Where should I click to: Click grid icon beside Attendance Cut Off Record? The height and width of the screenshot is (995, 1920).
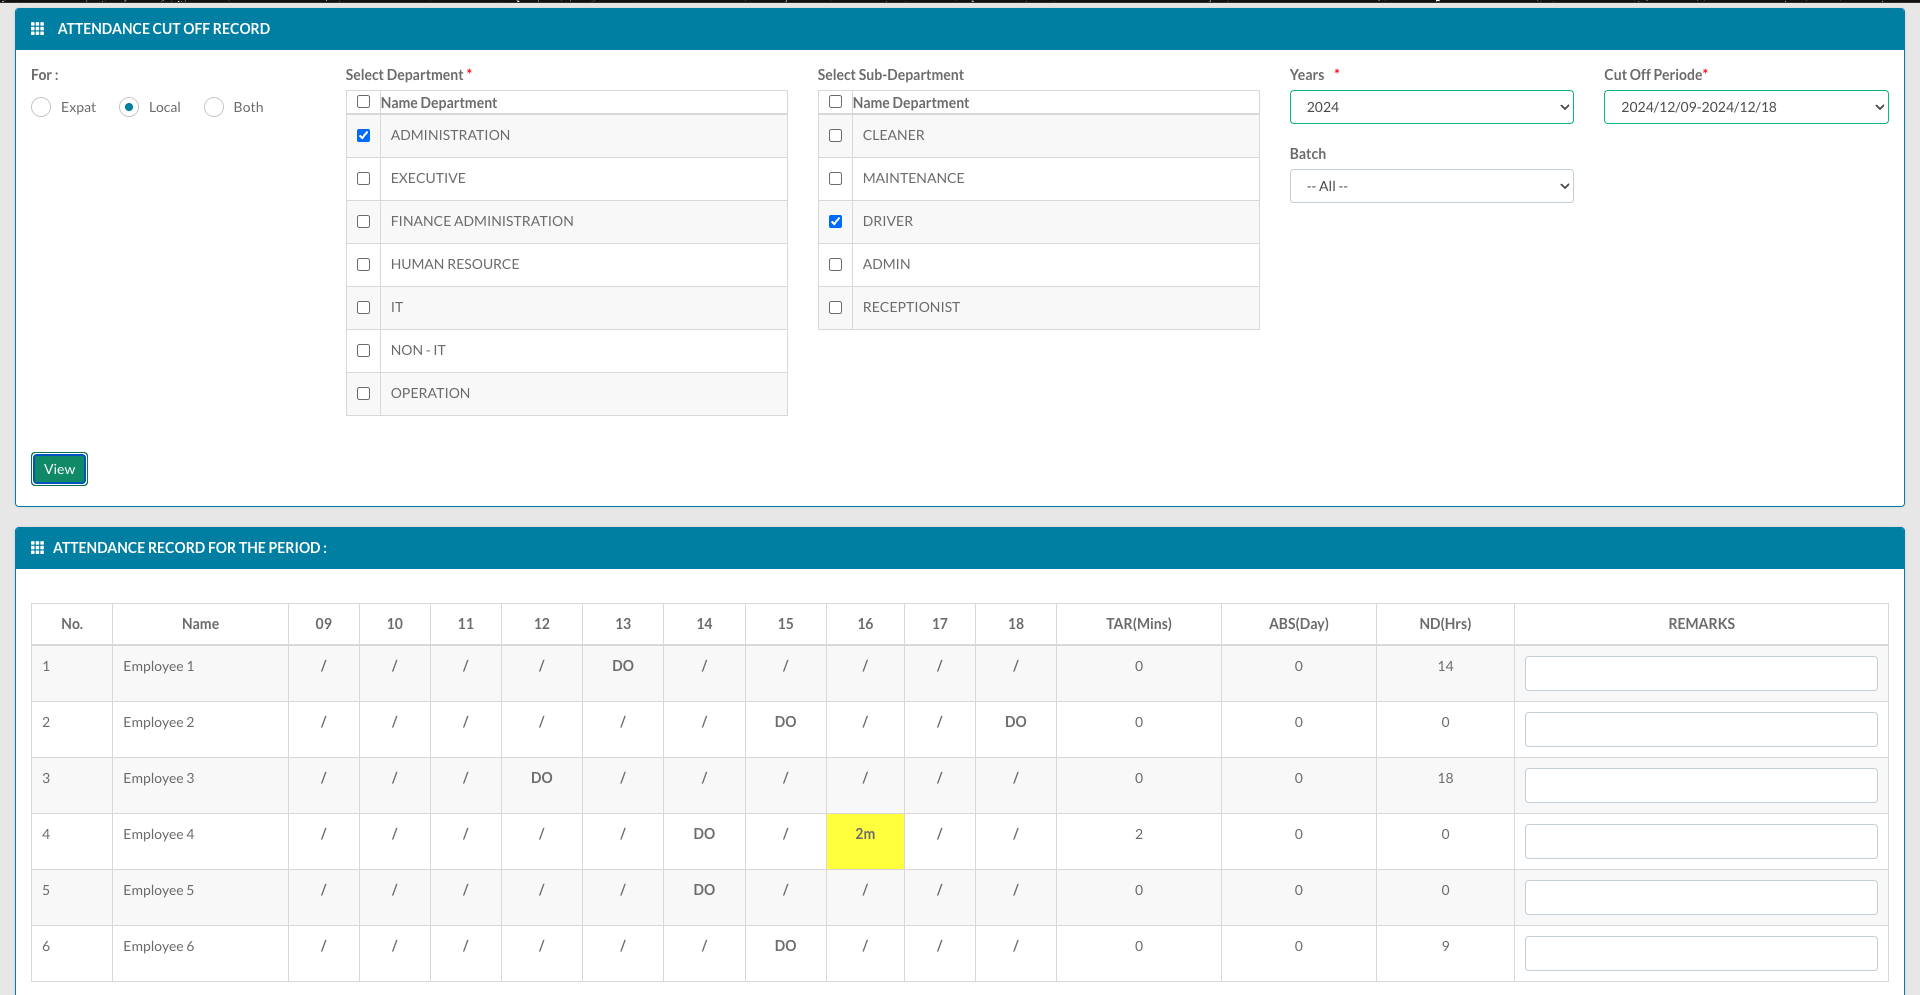click(x=38, y=29)
